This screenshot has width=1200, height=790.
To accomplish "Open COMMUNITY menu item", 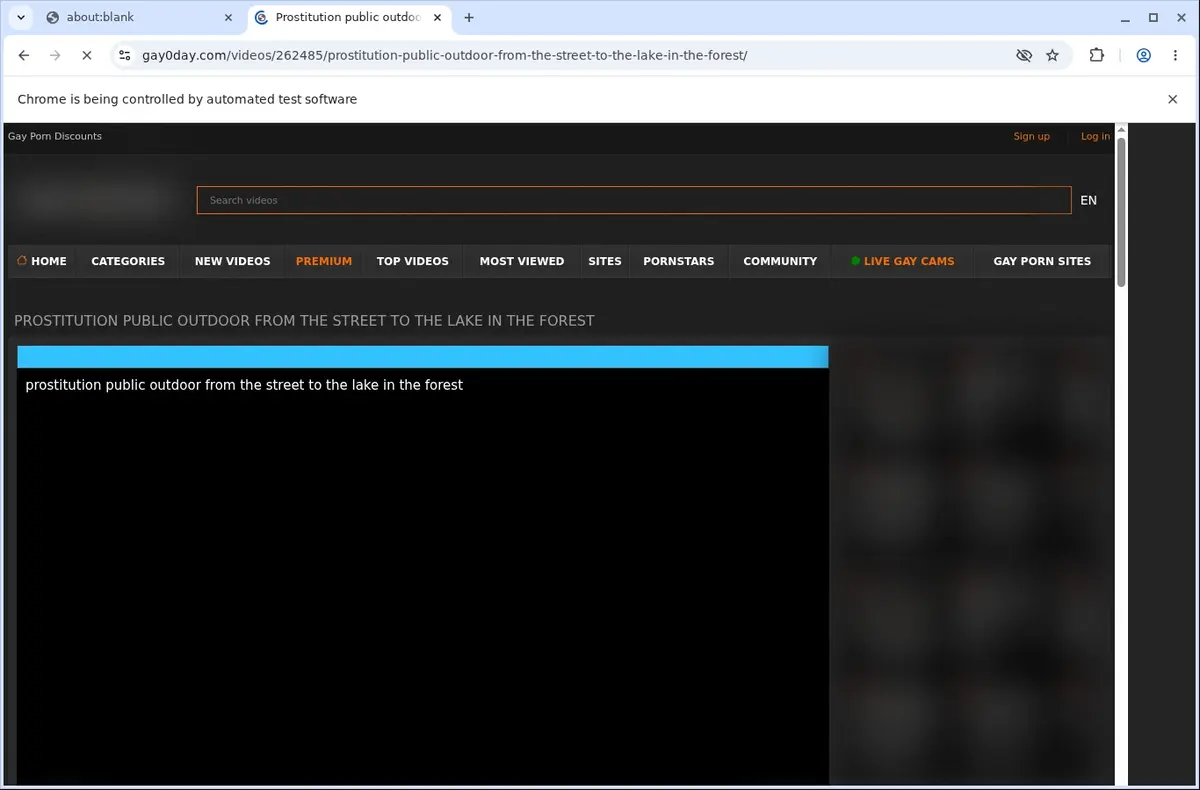I will click(x=780, y=261).
